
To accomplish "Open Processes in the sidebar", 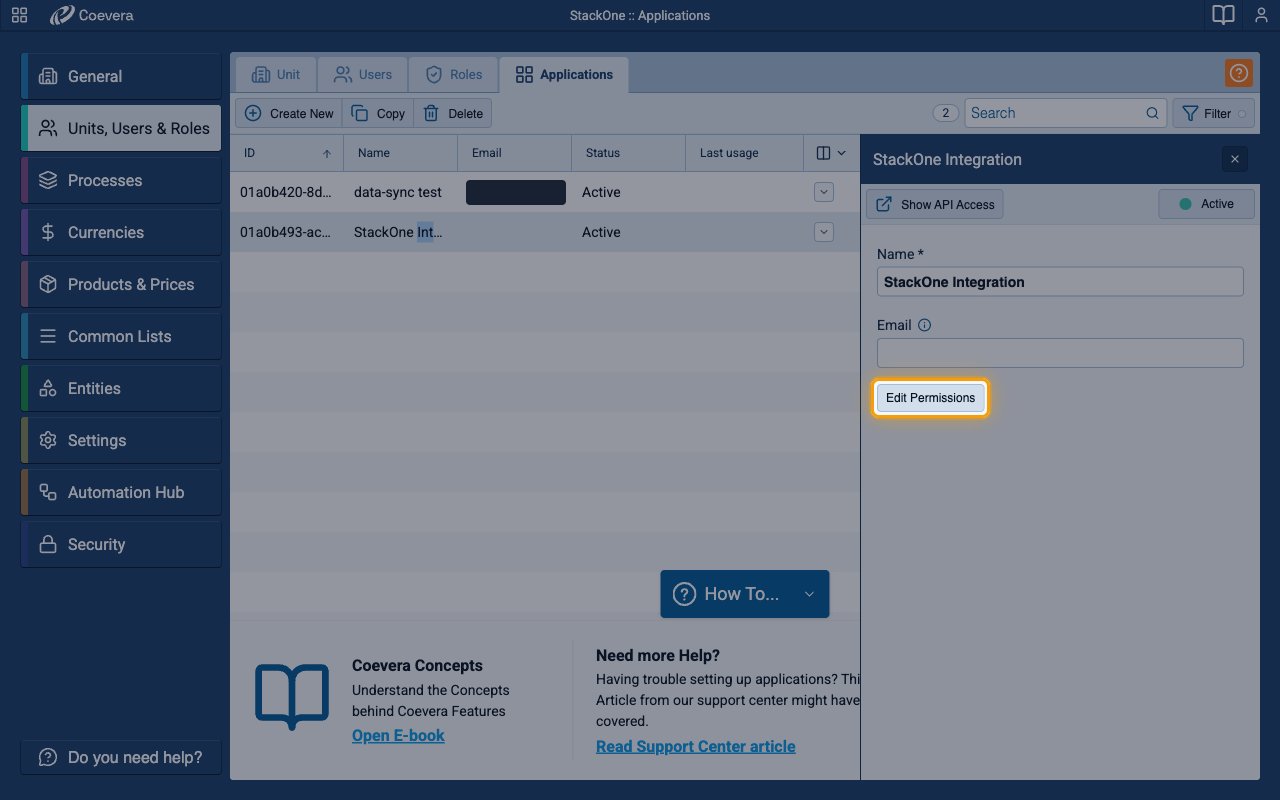I will (x=121, y=180).
